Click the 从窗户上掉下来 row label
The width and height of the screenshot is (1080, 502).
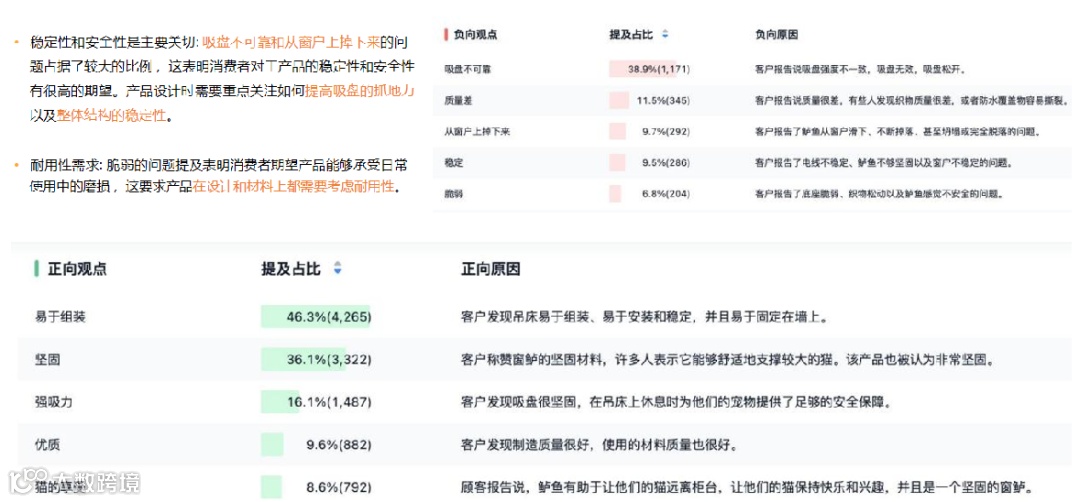[x=477, y=132]
